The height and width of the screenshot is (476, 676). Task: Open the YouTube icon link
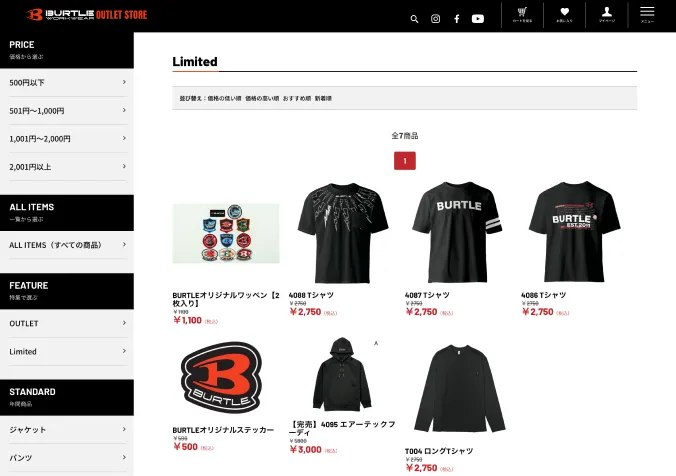click(x=478, y=19)
